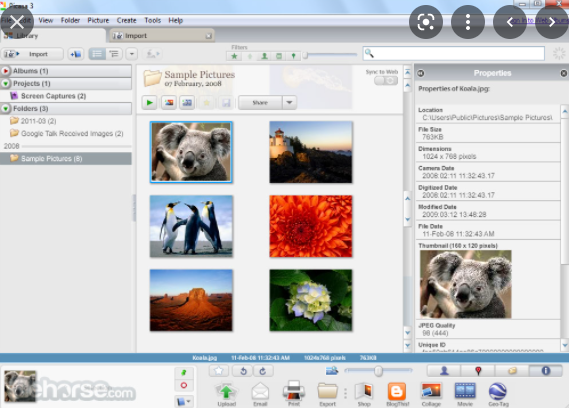Switch to the Import tab
Viewport: 569px width, 408px height.
click(162, 36)
